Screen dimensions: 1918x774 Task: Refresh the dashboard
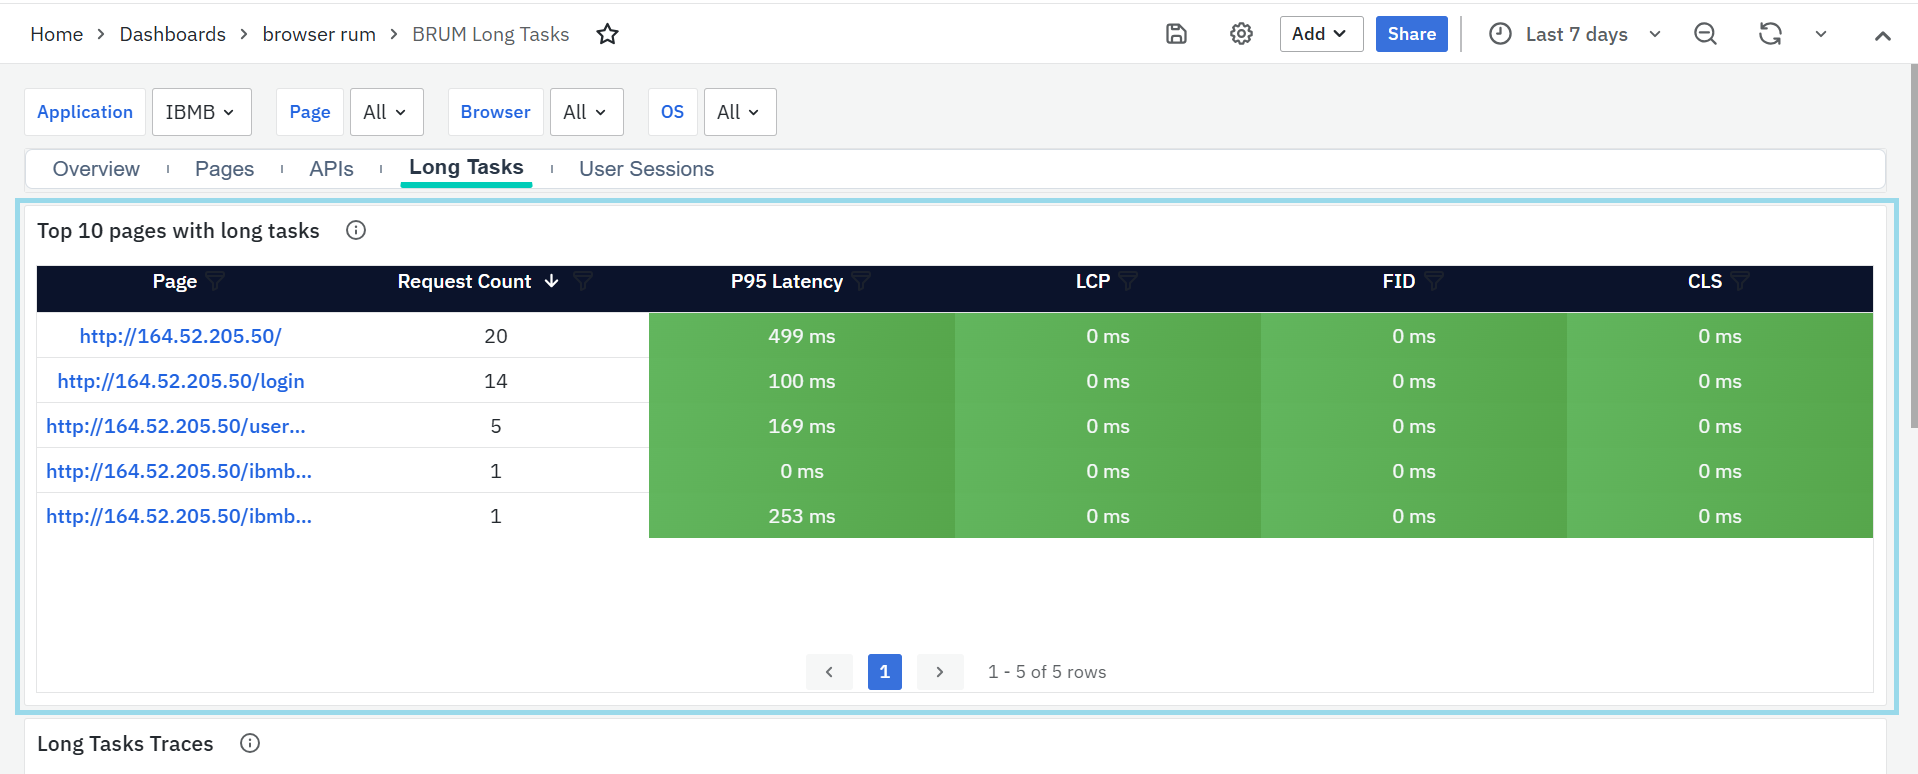point(1770,34)
